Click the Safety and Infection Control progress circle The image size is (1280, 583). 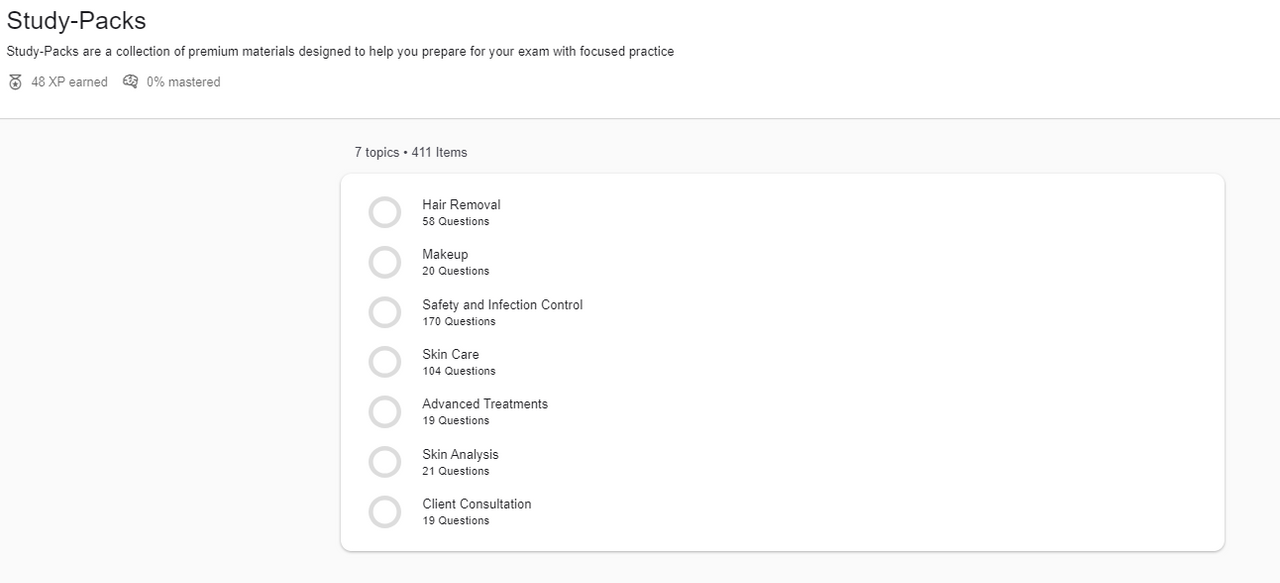(x=385, y=312)
